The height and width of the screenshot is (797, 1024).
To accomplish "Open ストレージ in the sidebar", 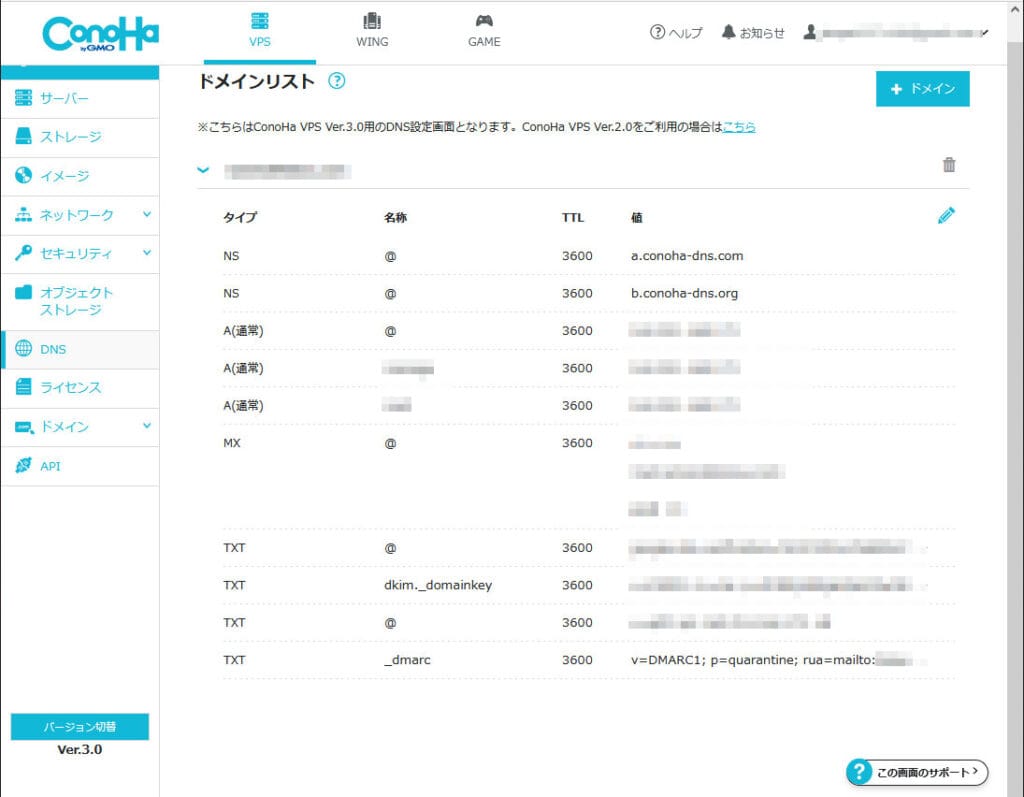I will click(80, 137).
